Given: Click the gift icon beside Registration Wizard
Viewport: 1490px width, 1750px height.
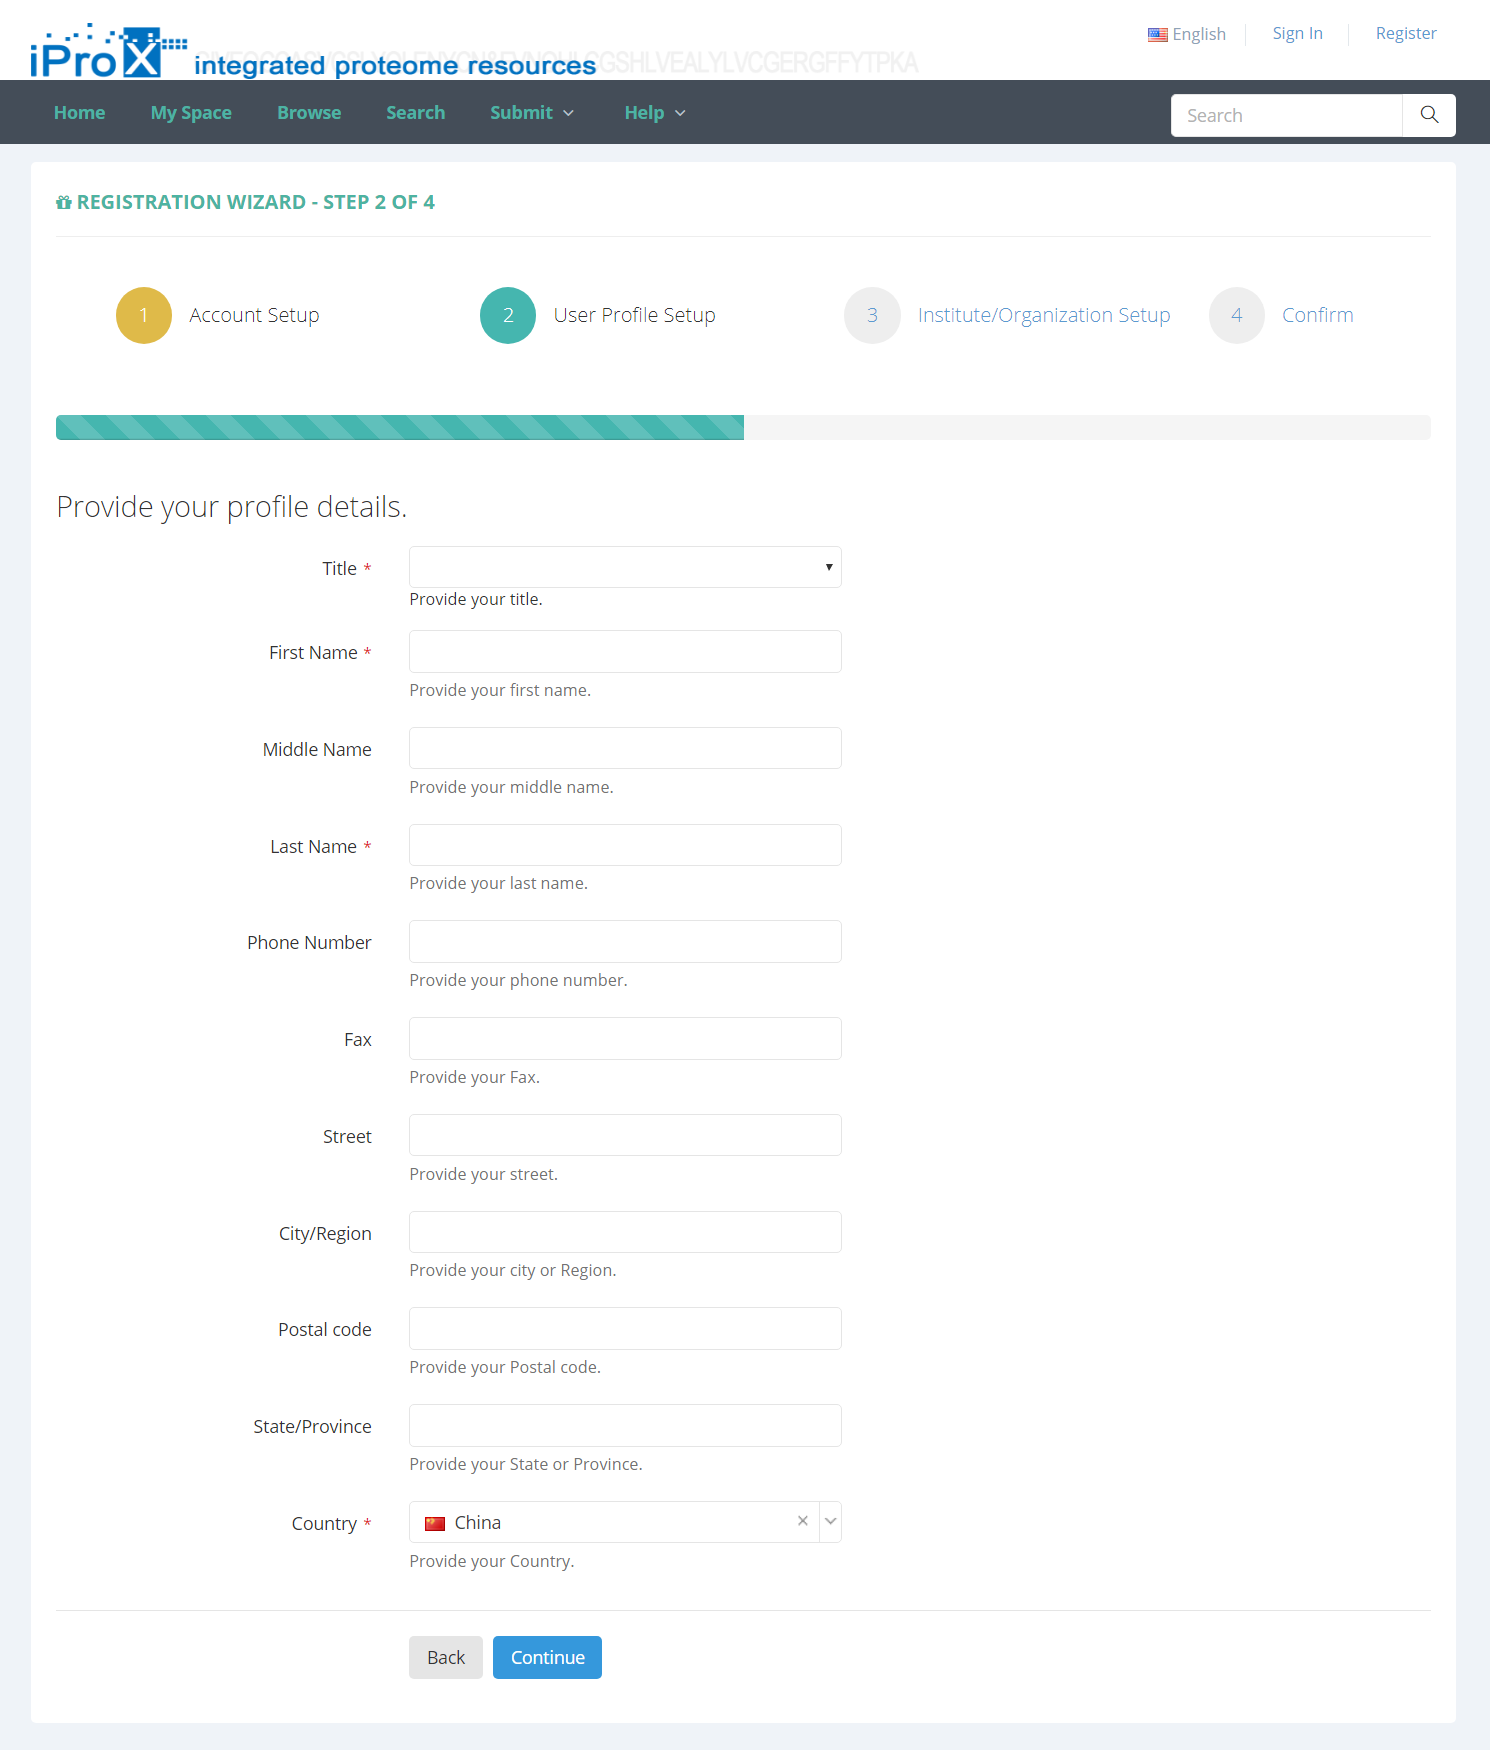Looking at the screenshot, I should (64, 203).
